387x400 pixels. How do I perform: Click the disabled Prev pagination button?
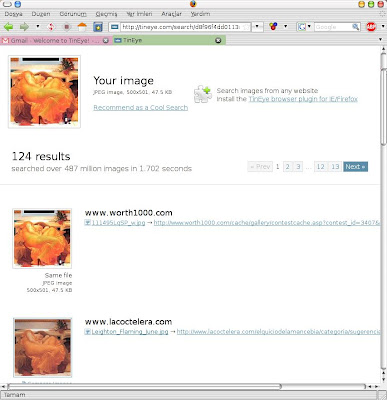[260, 167]
